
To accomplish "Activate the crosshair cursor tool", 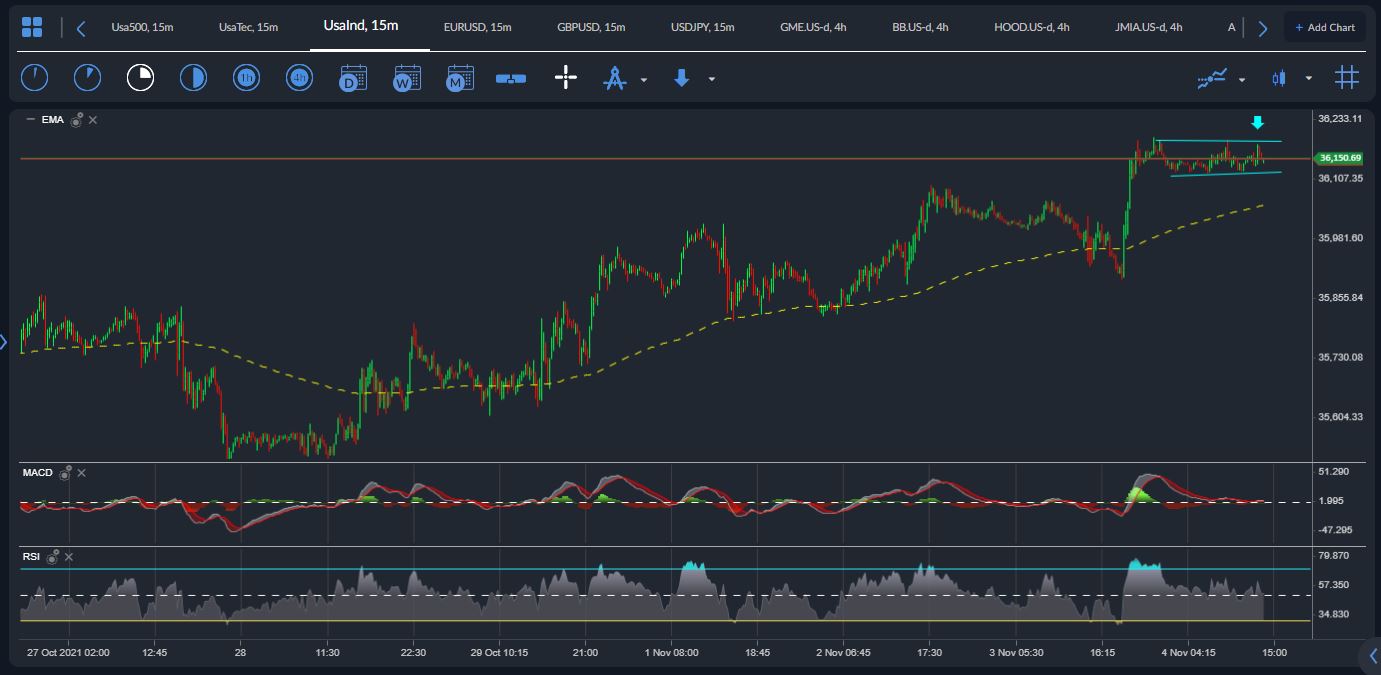I will click(566, 78).
